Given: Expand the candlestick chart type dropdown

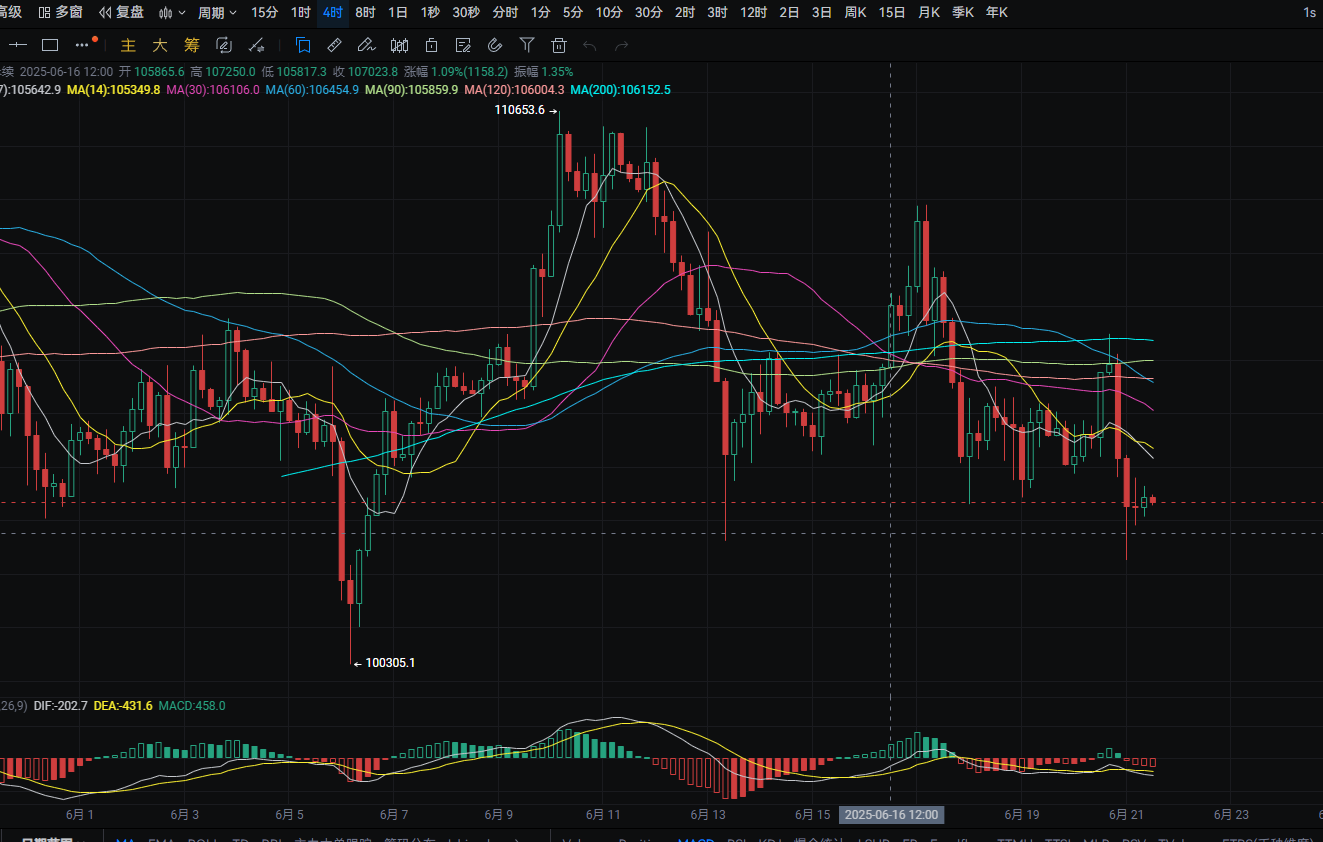Looking at the screenshot, I should [172, 13].
